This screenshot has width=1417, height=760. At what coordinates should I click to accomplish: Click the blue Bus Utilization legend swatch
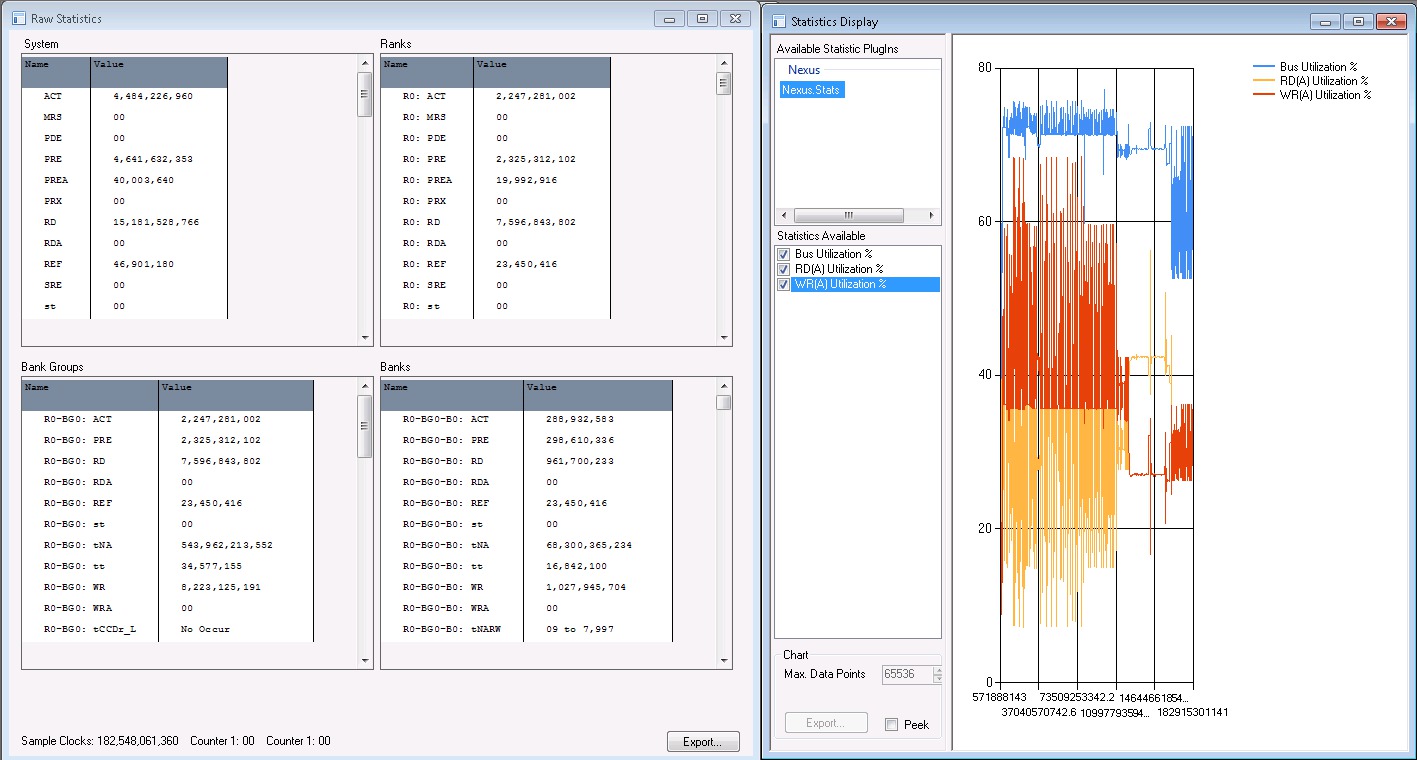(1264, 67)
